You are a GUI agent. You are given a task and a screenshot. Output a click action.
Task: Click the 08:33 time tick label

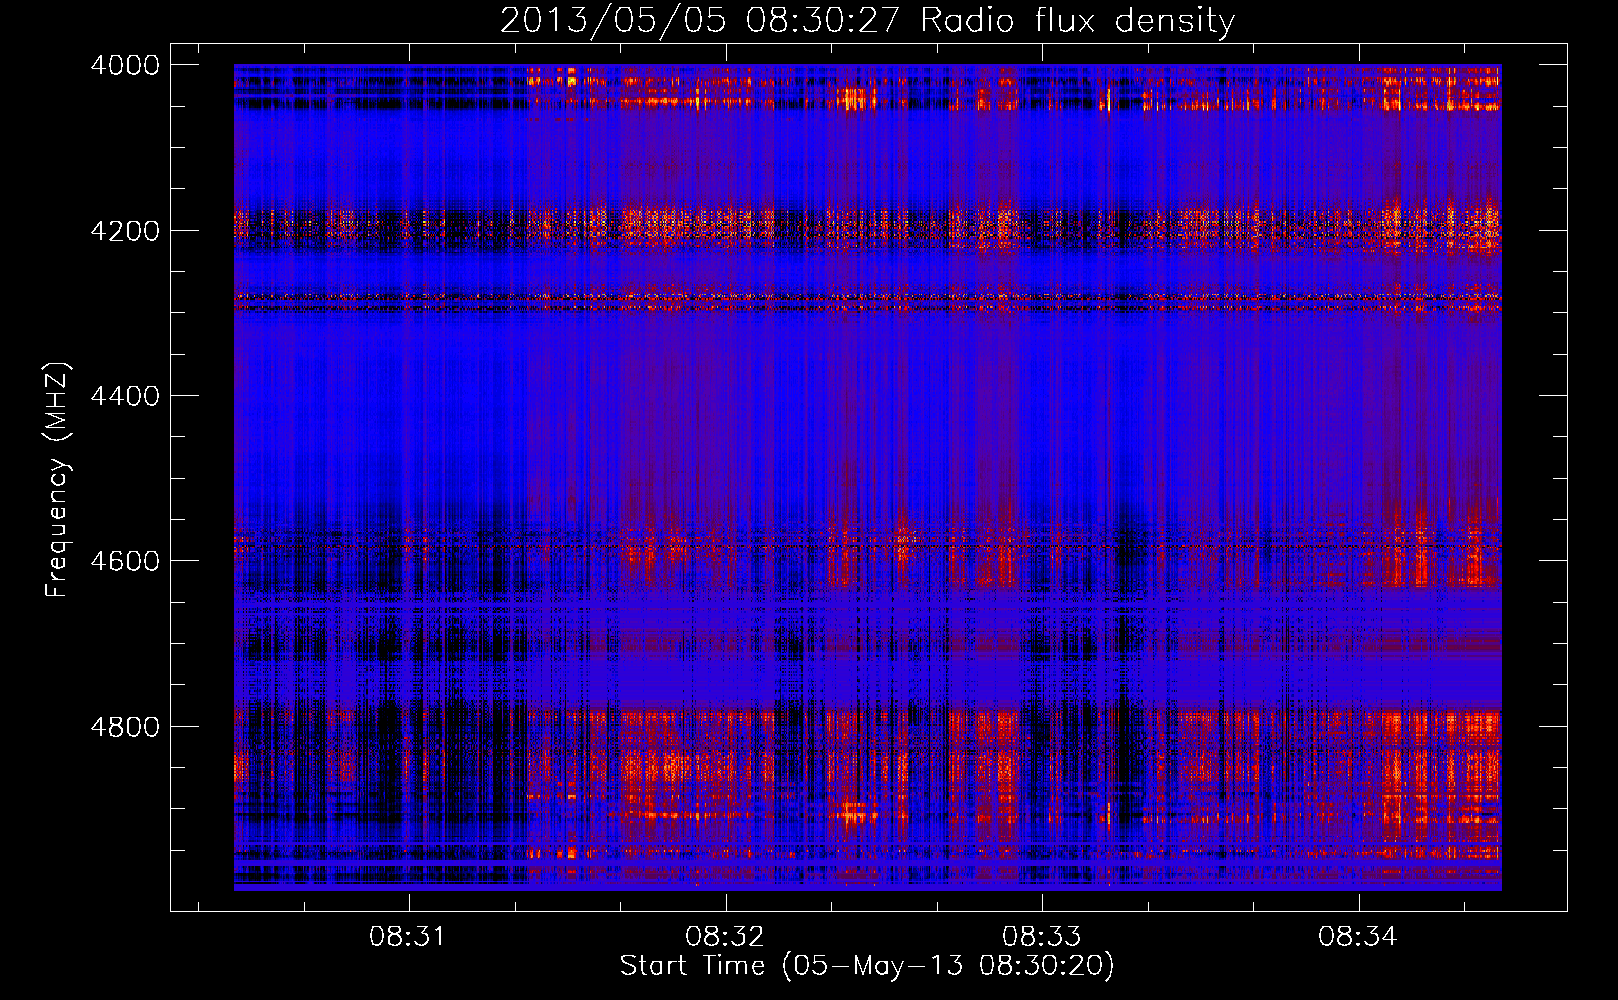tap(1042, 937)
